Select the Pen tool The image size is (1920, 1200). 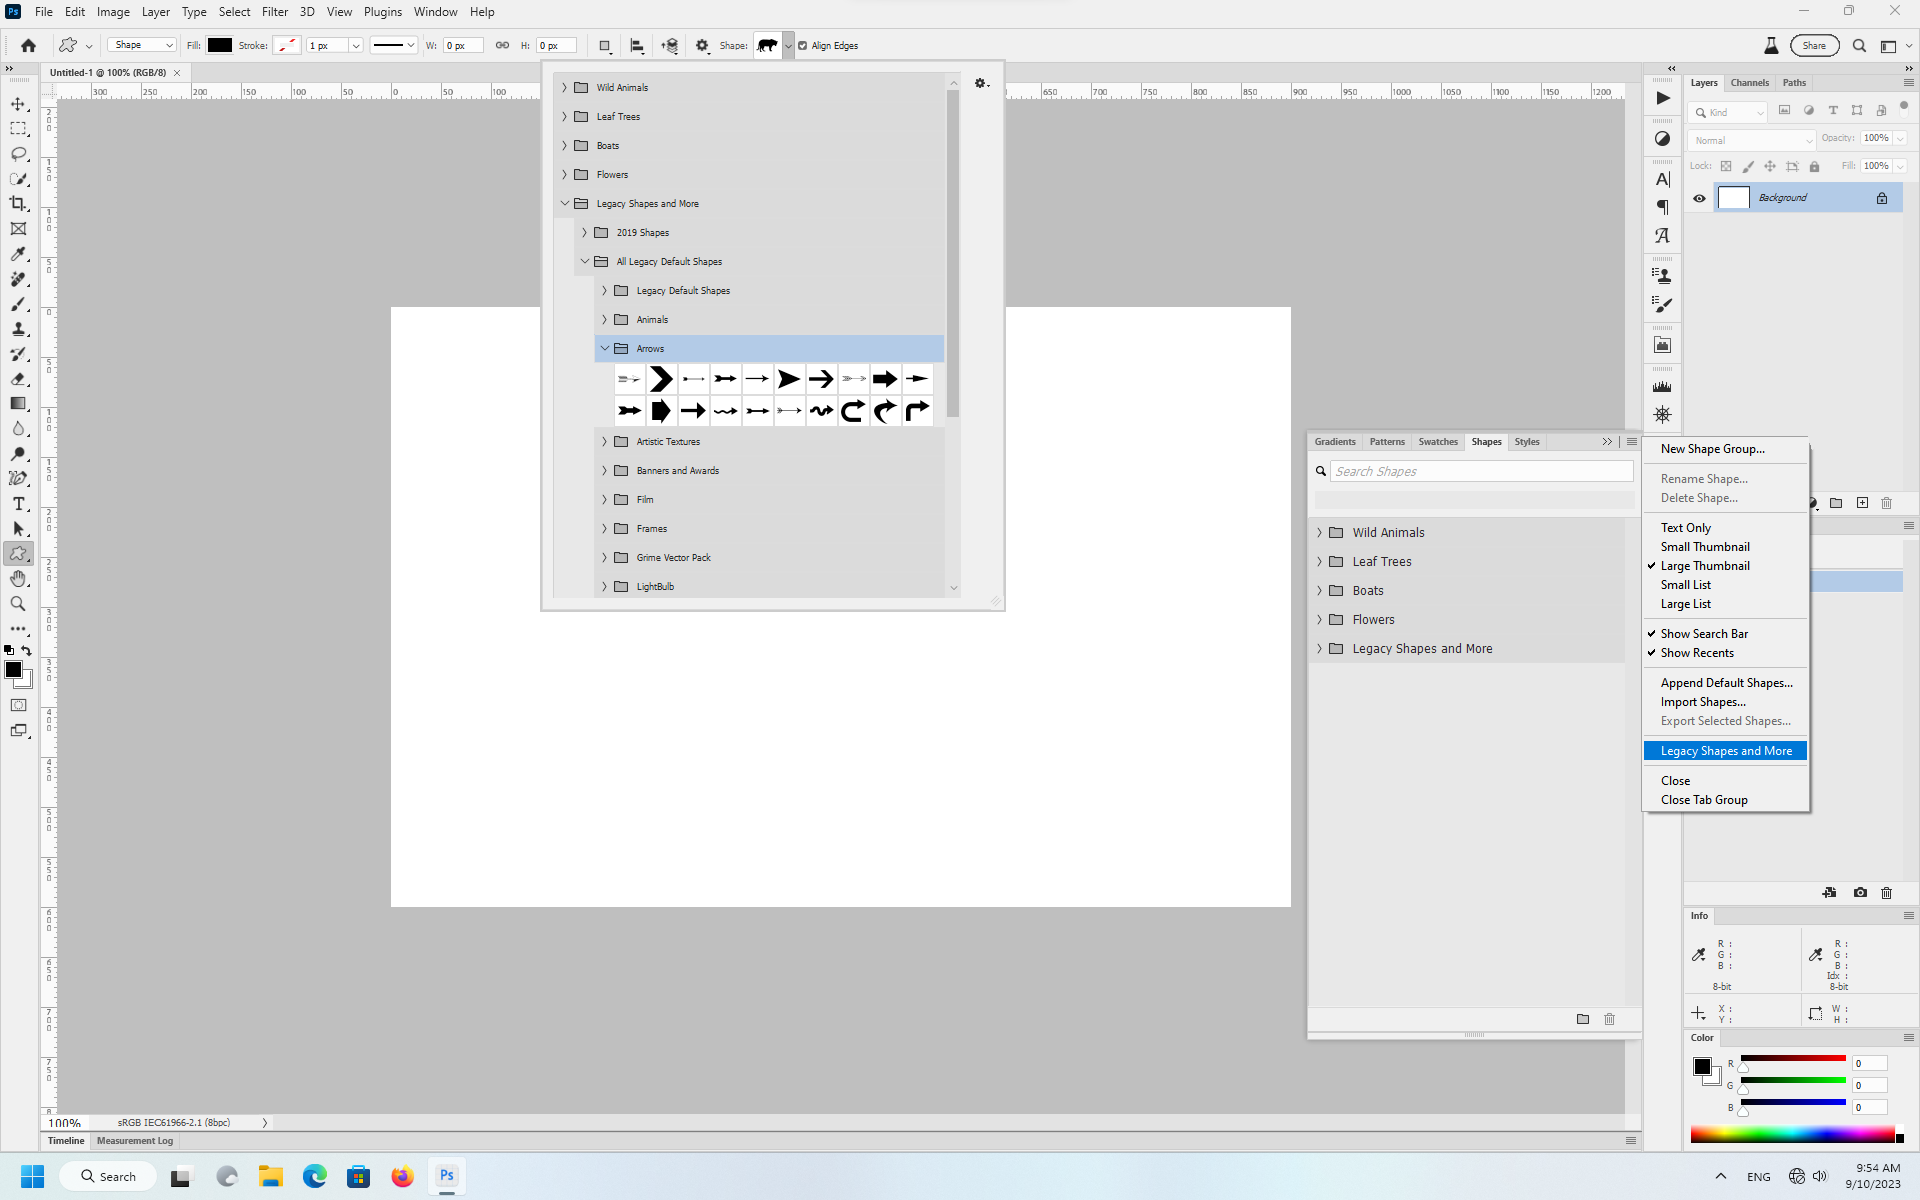[18, 478]
